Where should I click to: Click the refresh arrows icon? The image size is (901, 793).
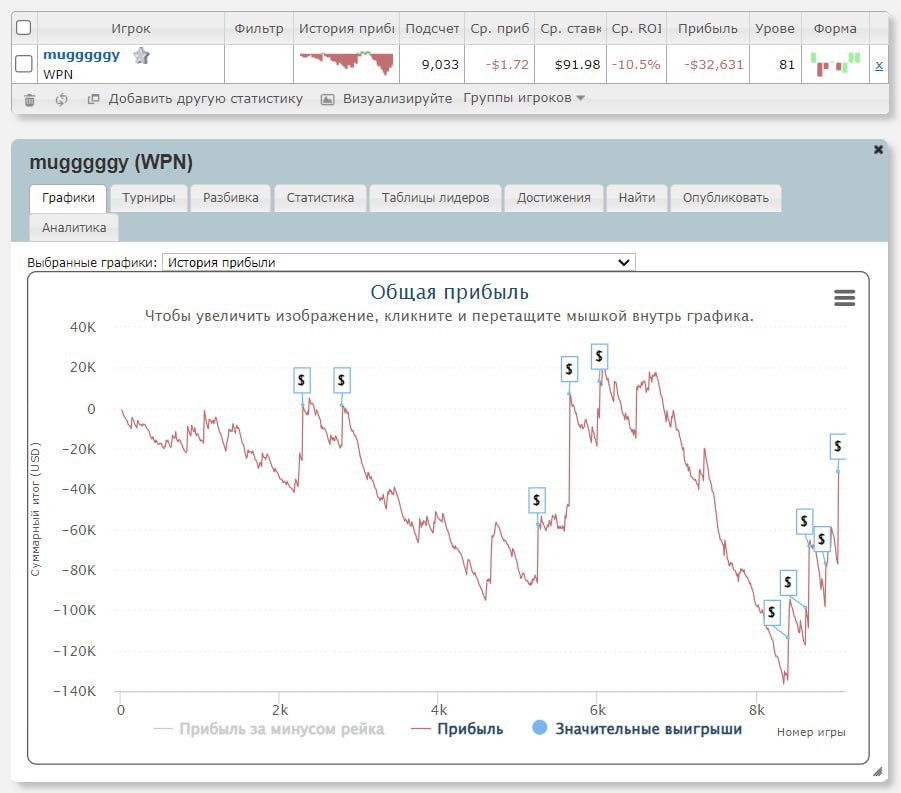click(62, 99)
